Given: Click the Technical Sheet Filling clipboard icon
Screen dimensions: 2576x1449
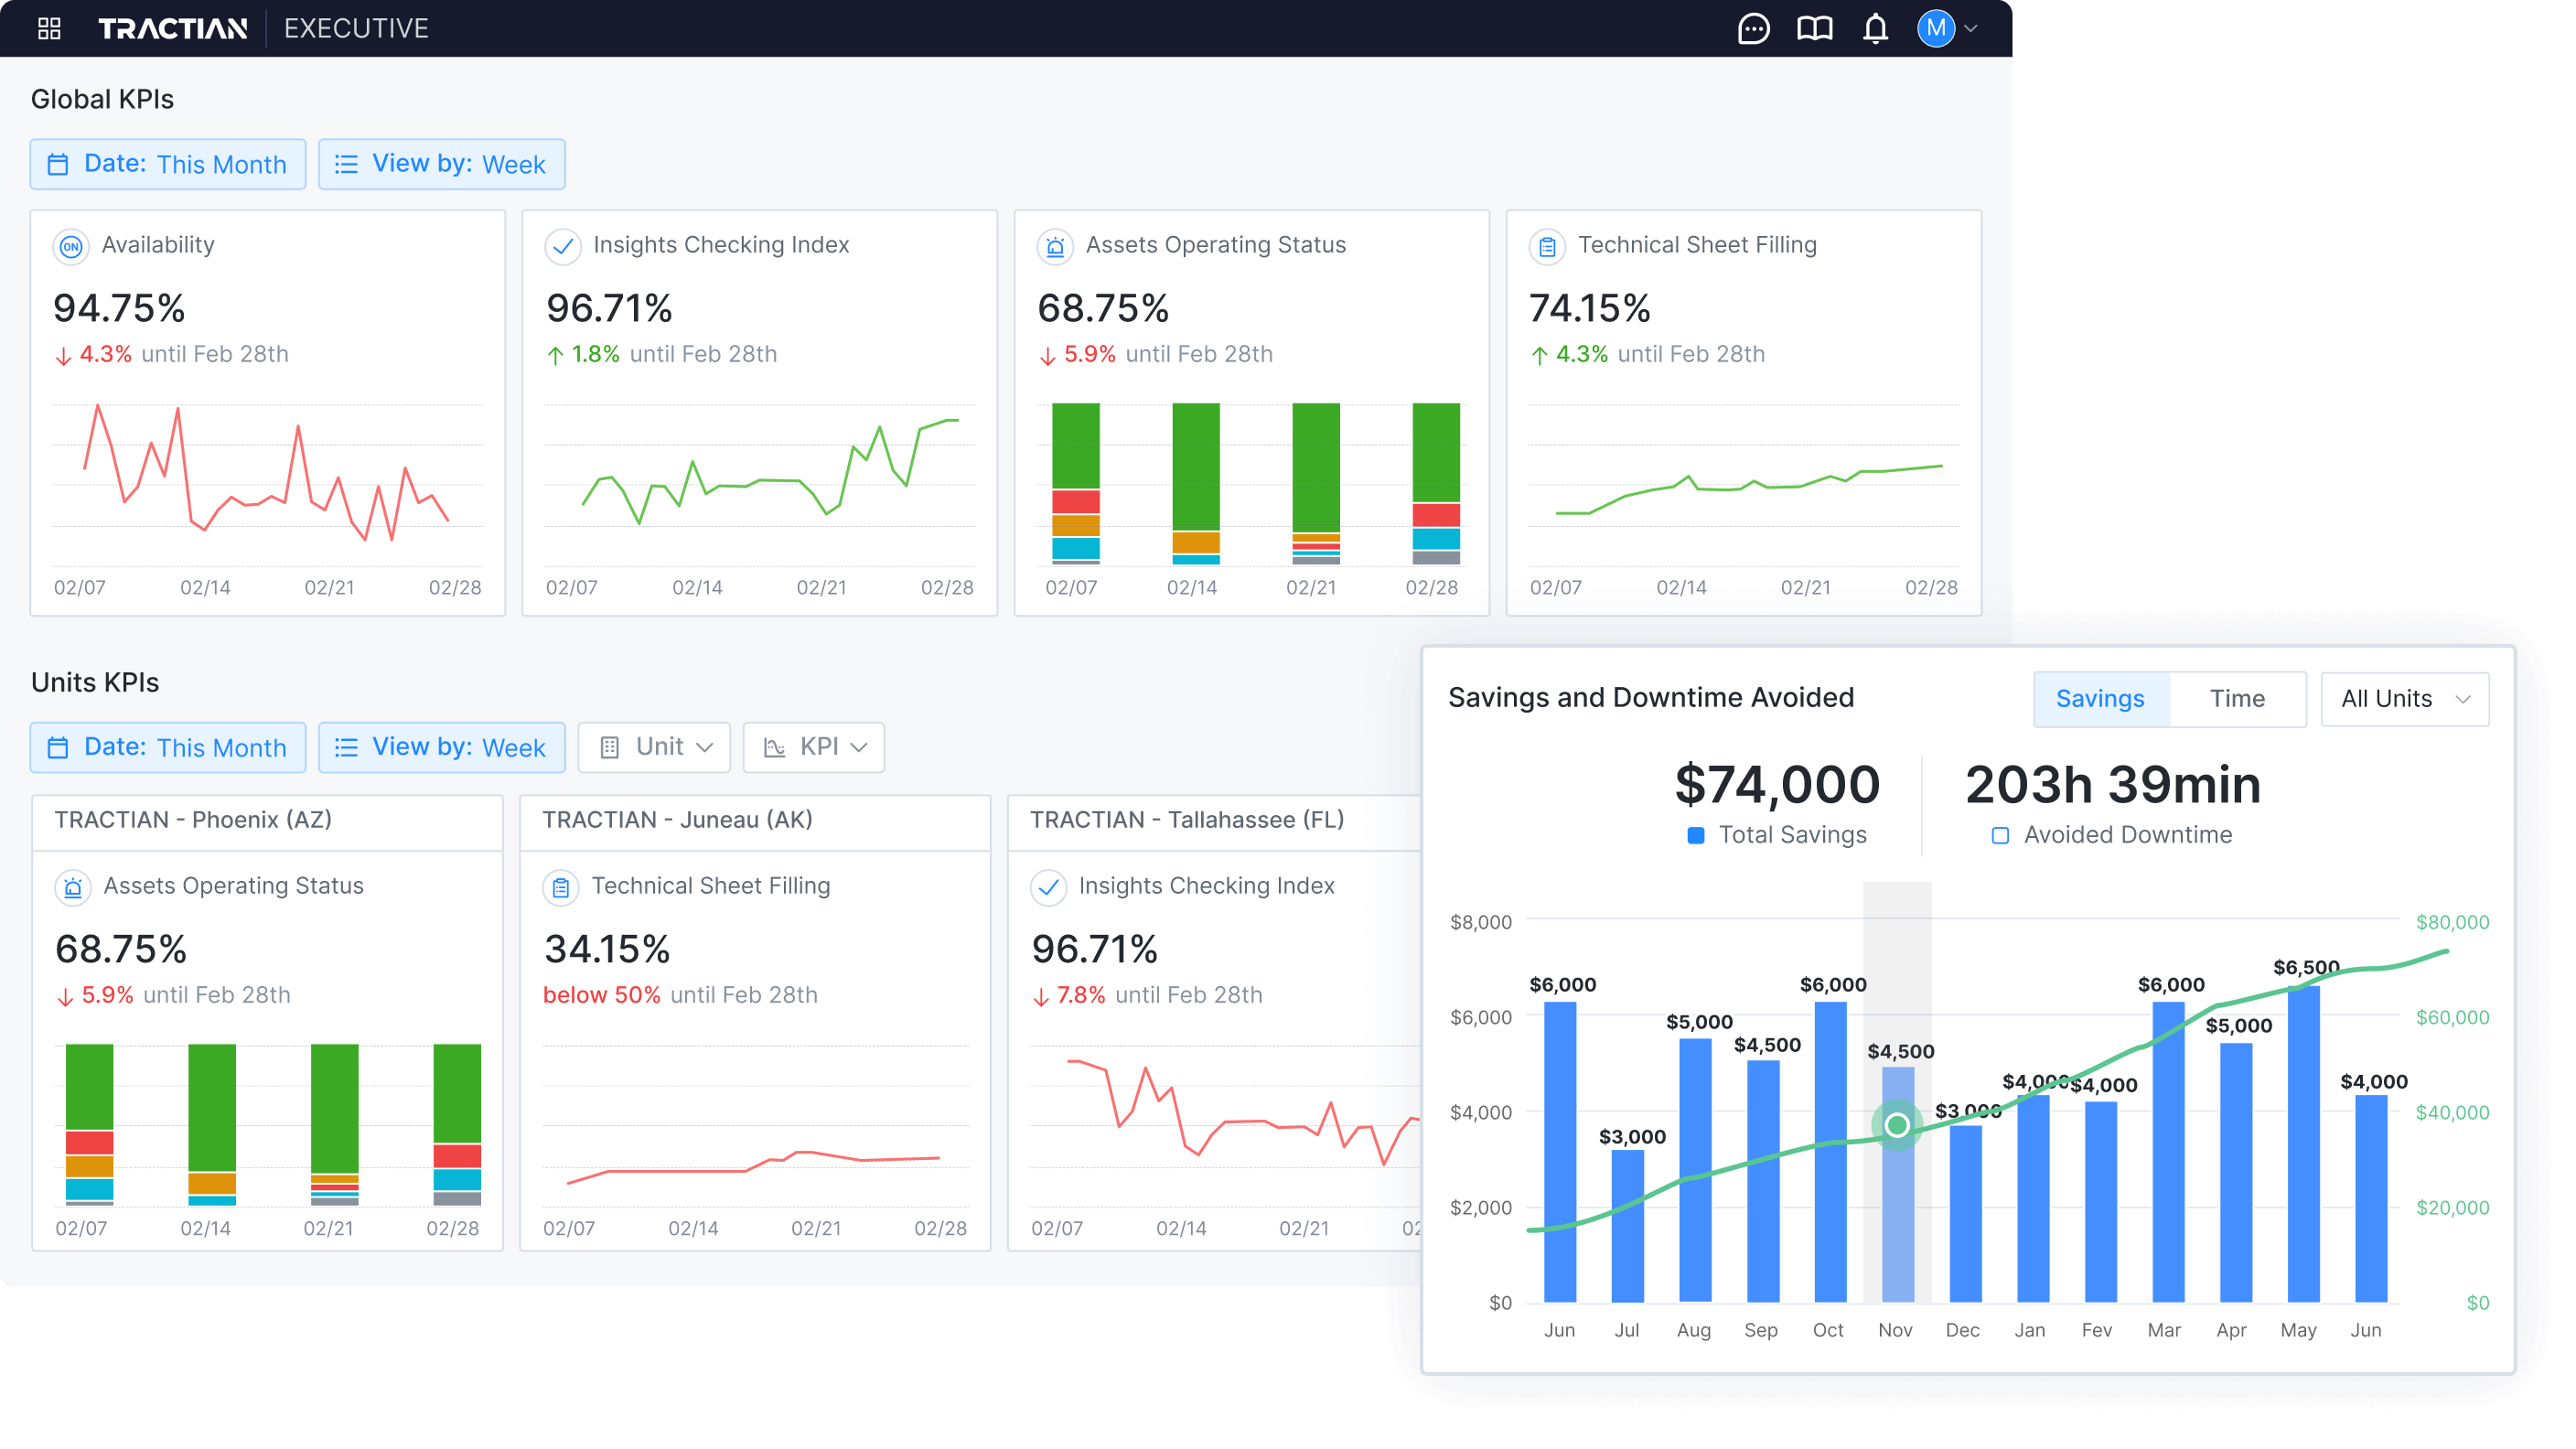Looking at the screenshot, I should [1546, 246].
